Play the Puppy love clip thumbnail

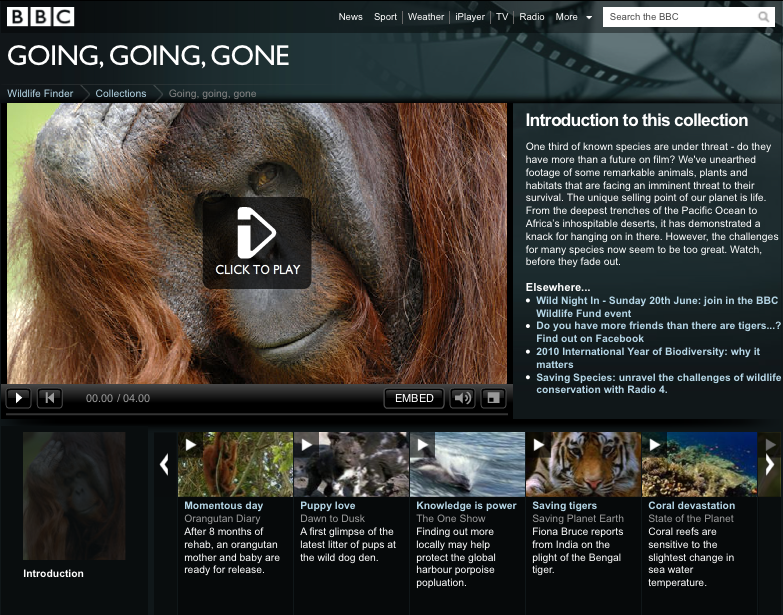point(352,464)
